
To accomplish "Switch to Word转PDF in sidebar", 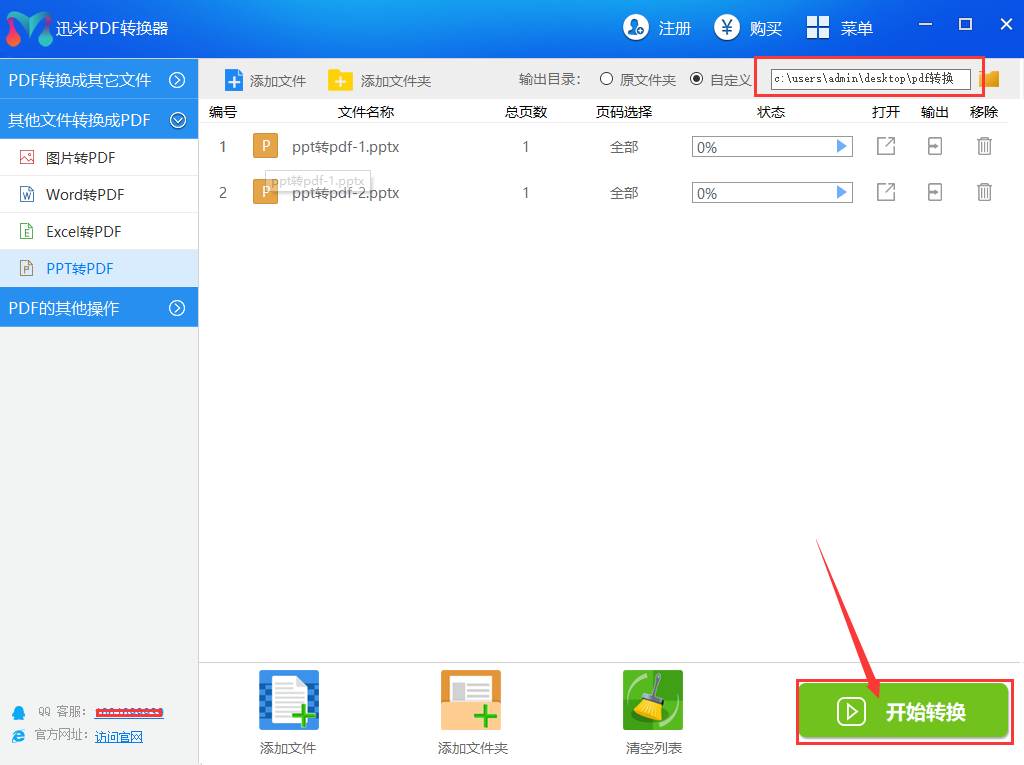I will tap(85, 195).
